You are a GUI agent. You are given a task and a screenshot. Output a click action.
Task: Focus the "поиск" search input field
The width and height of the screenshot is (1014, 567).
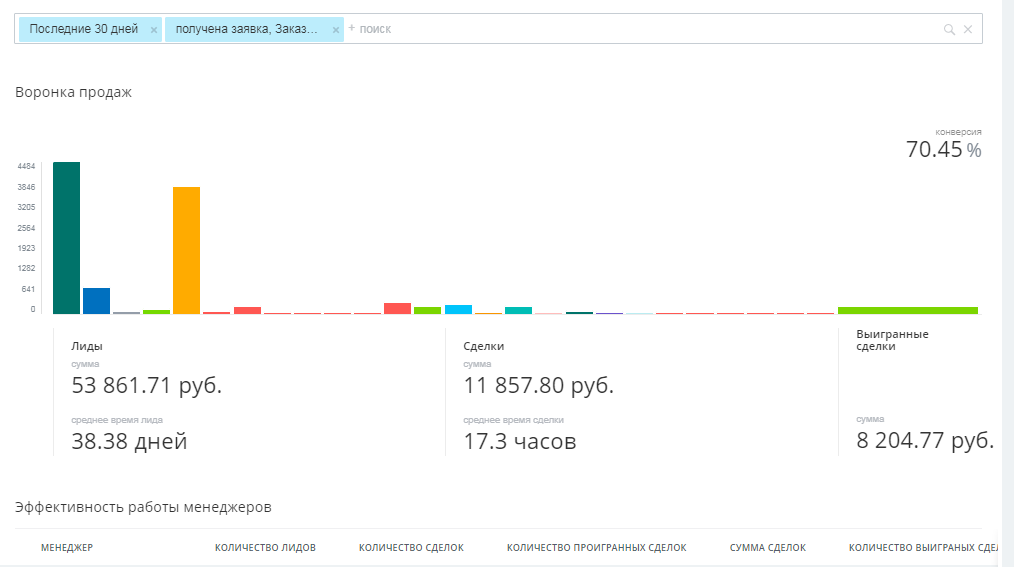640,29
